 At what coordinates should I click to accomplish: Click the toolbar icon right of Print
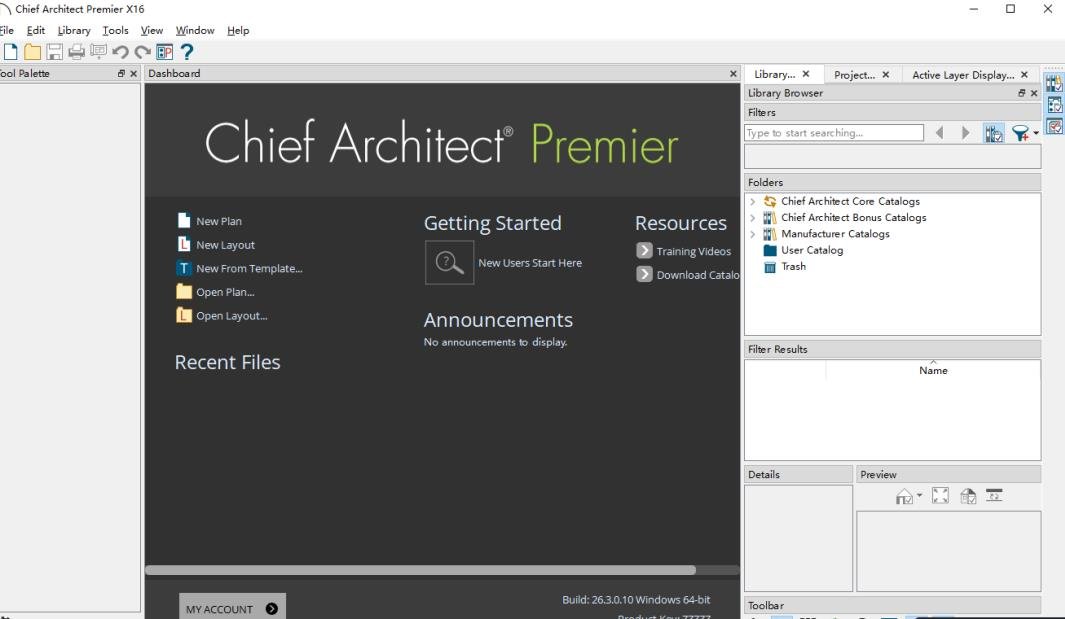[x=98, y=52]
